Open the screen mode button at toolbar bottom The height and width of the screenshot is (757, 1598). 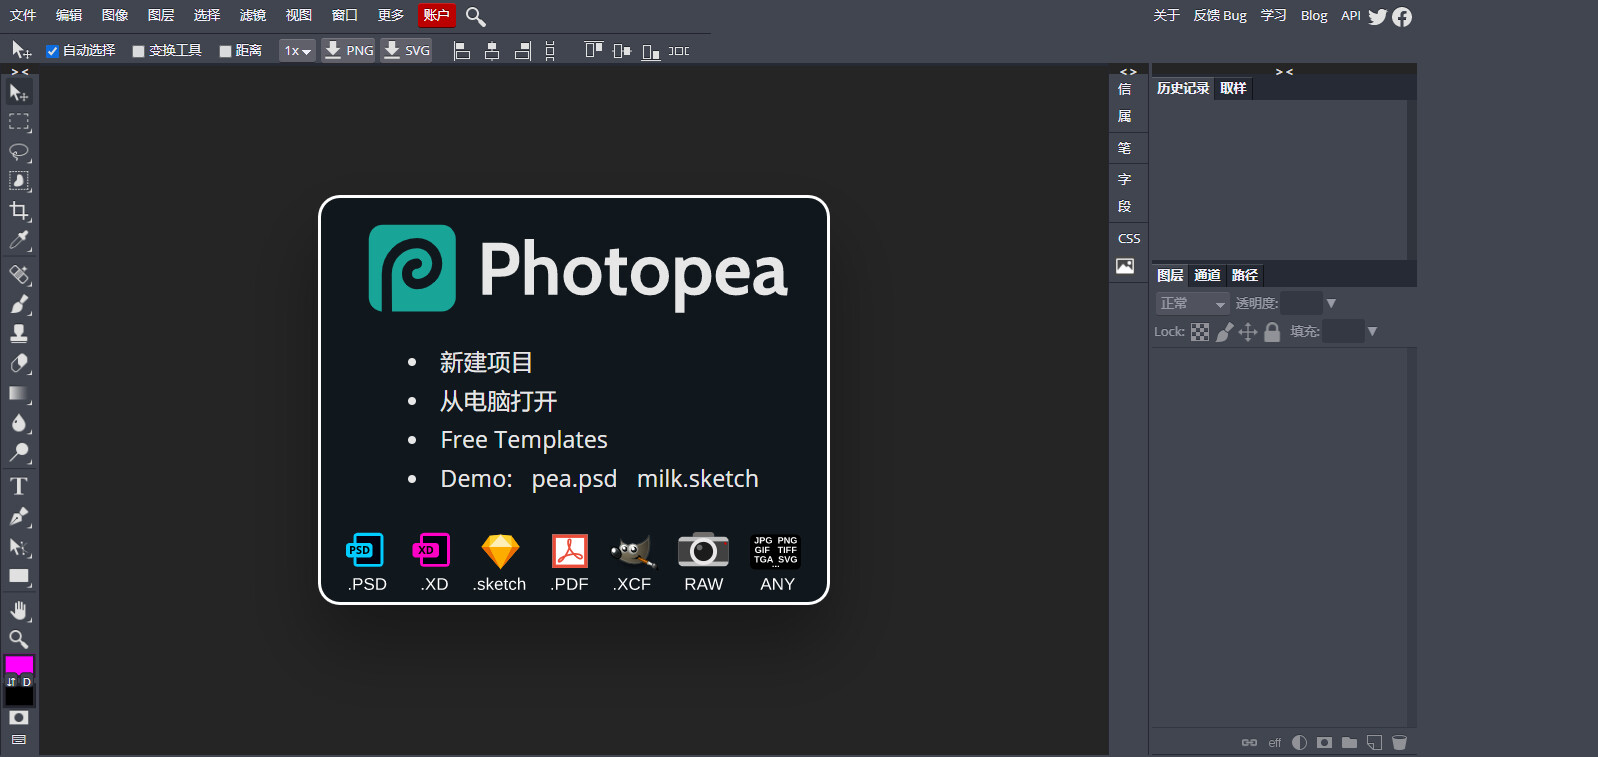click(19, 740)
